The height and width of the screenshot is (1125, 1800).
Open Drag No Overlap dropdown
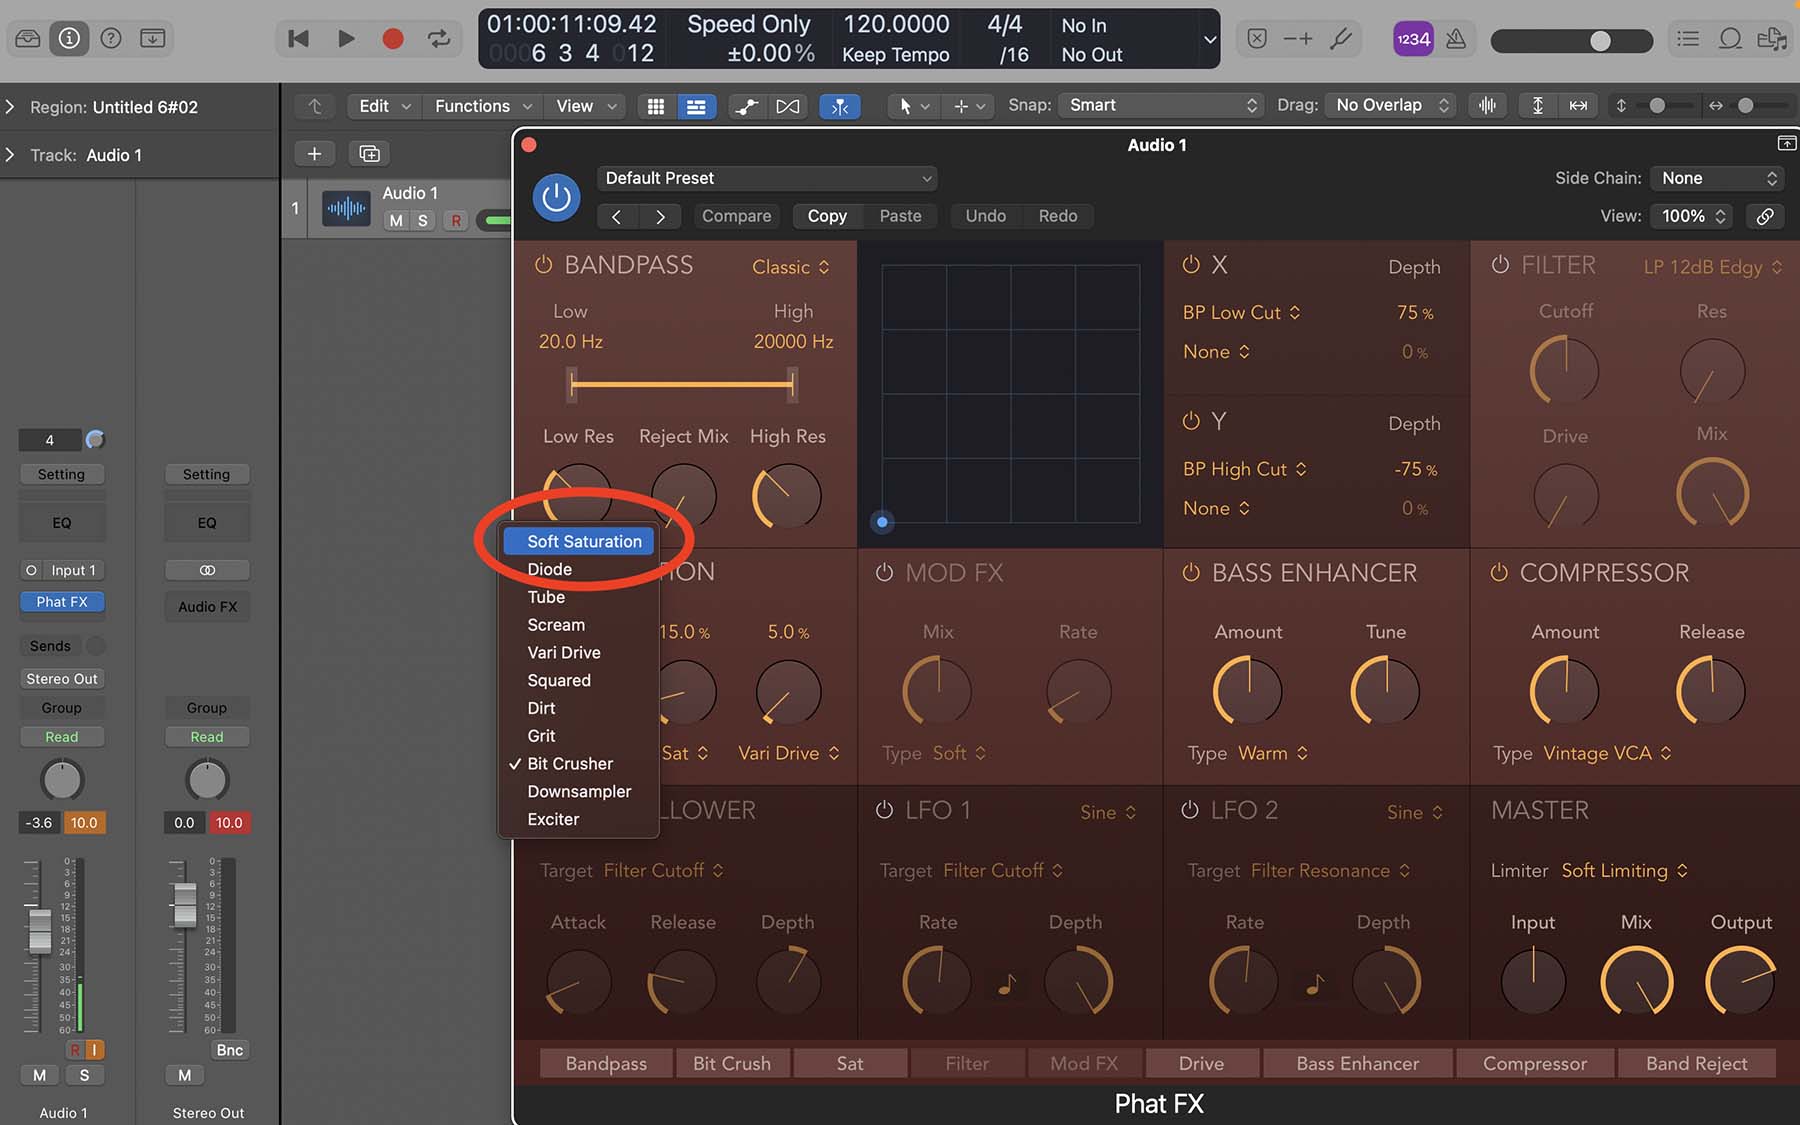(1390, 105)
